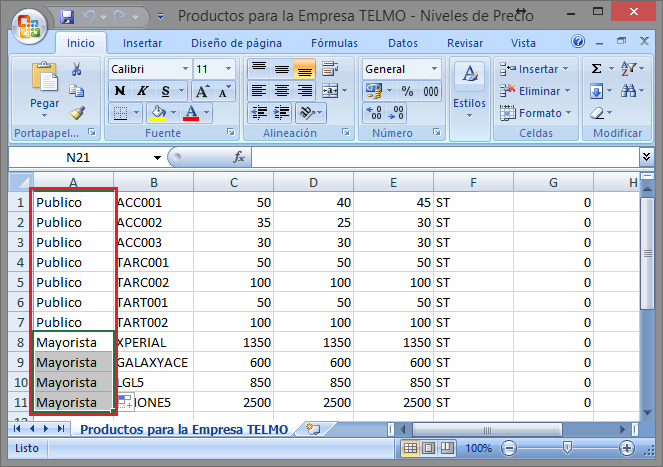Screen dimensions: 663x467
Task: Open the Vista tab
Action: pyautogui.click(x=523, y=43)
